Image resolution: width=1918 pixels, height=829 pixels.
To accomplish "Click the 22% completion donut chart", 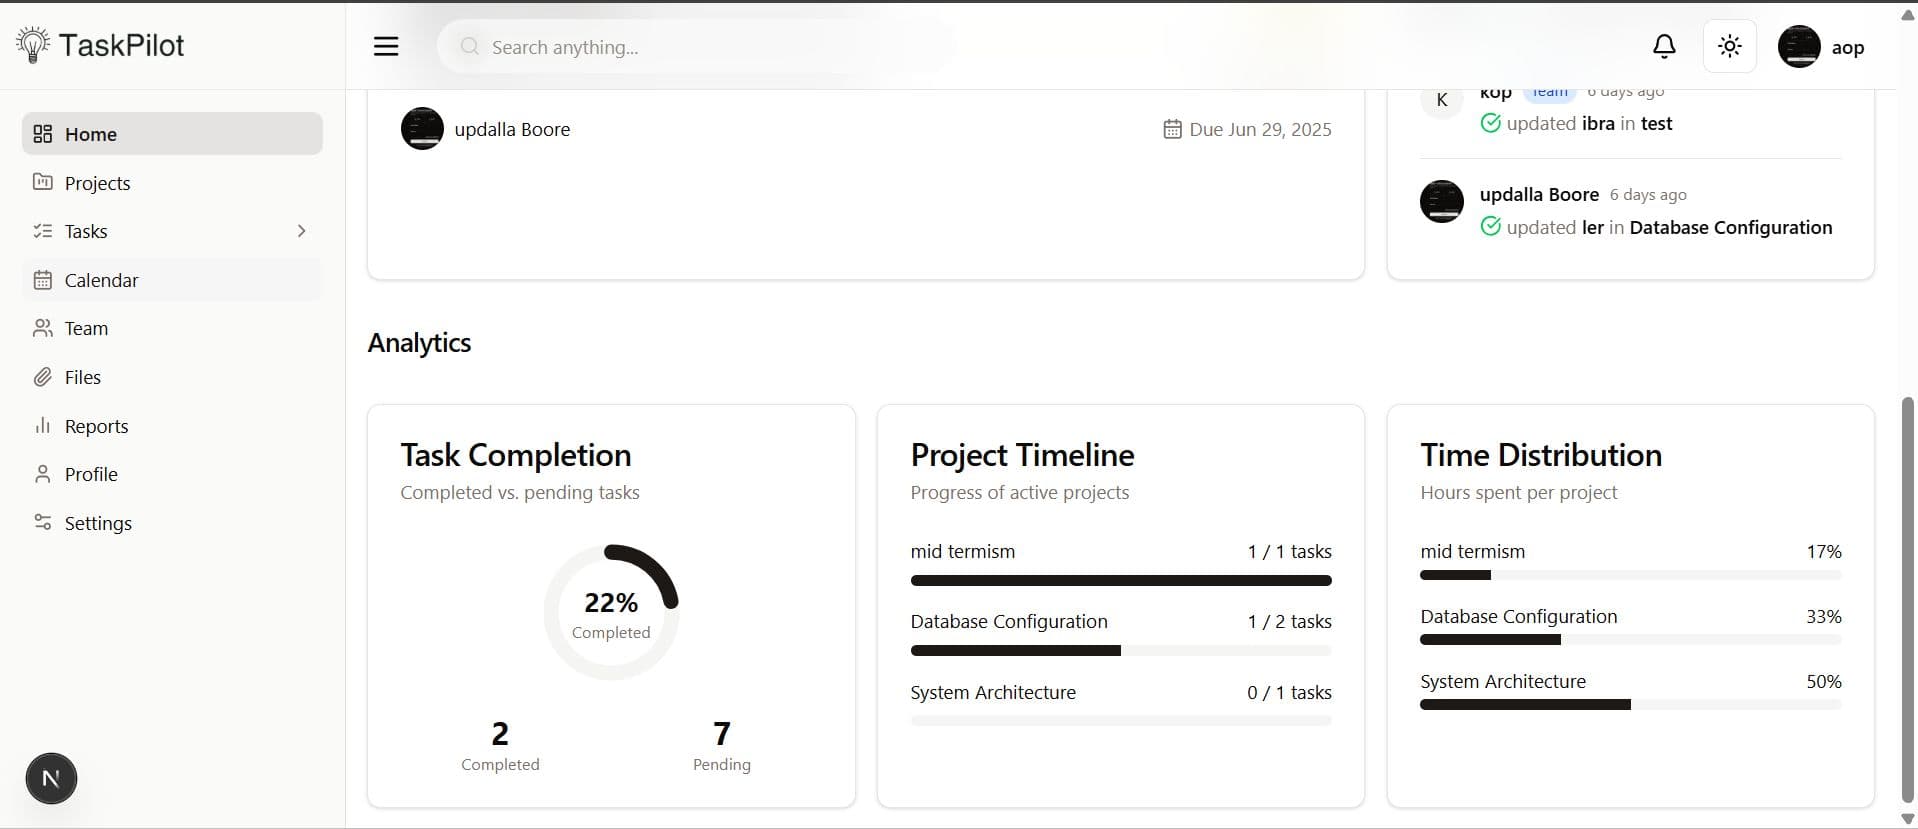I will 611,612.
